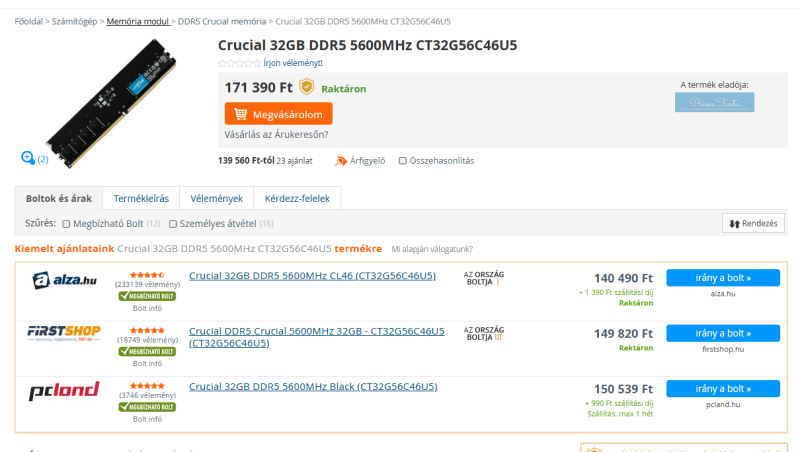
Task: Click the (2) image count next to magnifier
Action: click(43, 159)
